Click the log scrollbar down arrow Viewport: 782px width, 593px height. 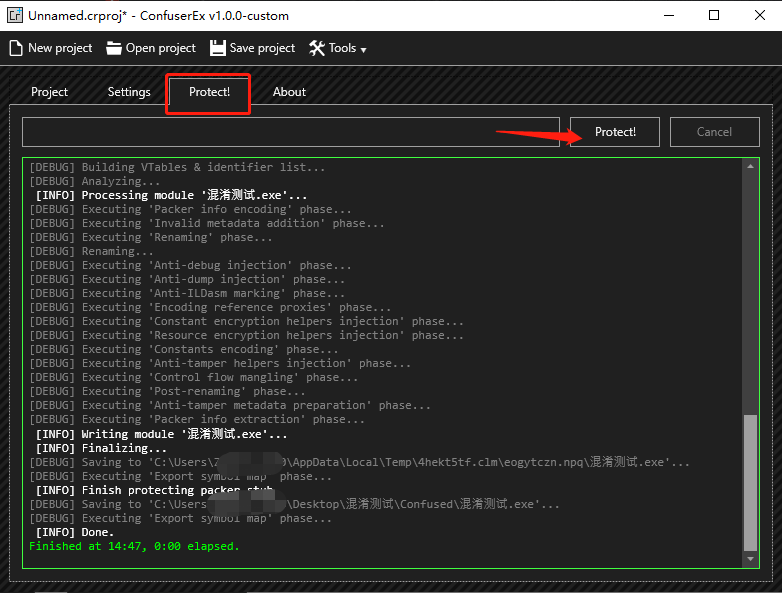point(750,559)
